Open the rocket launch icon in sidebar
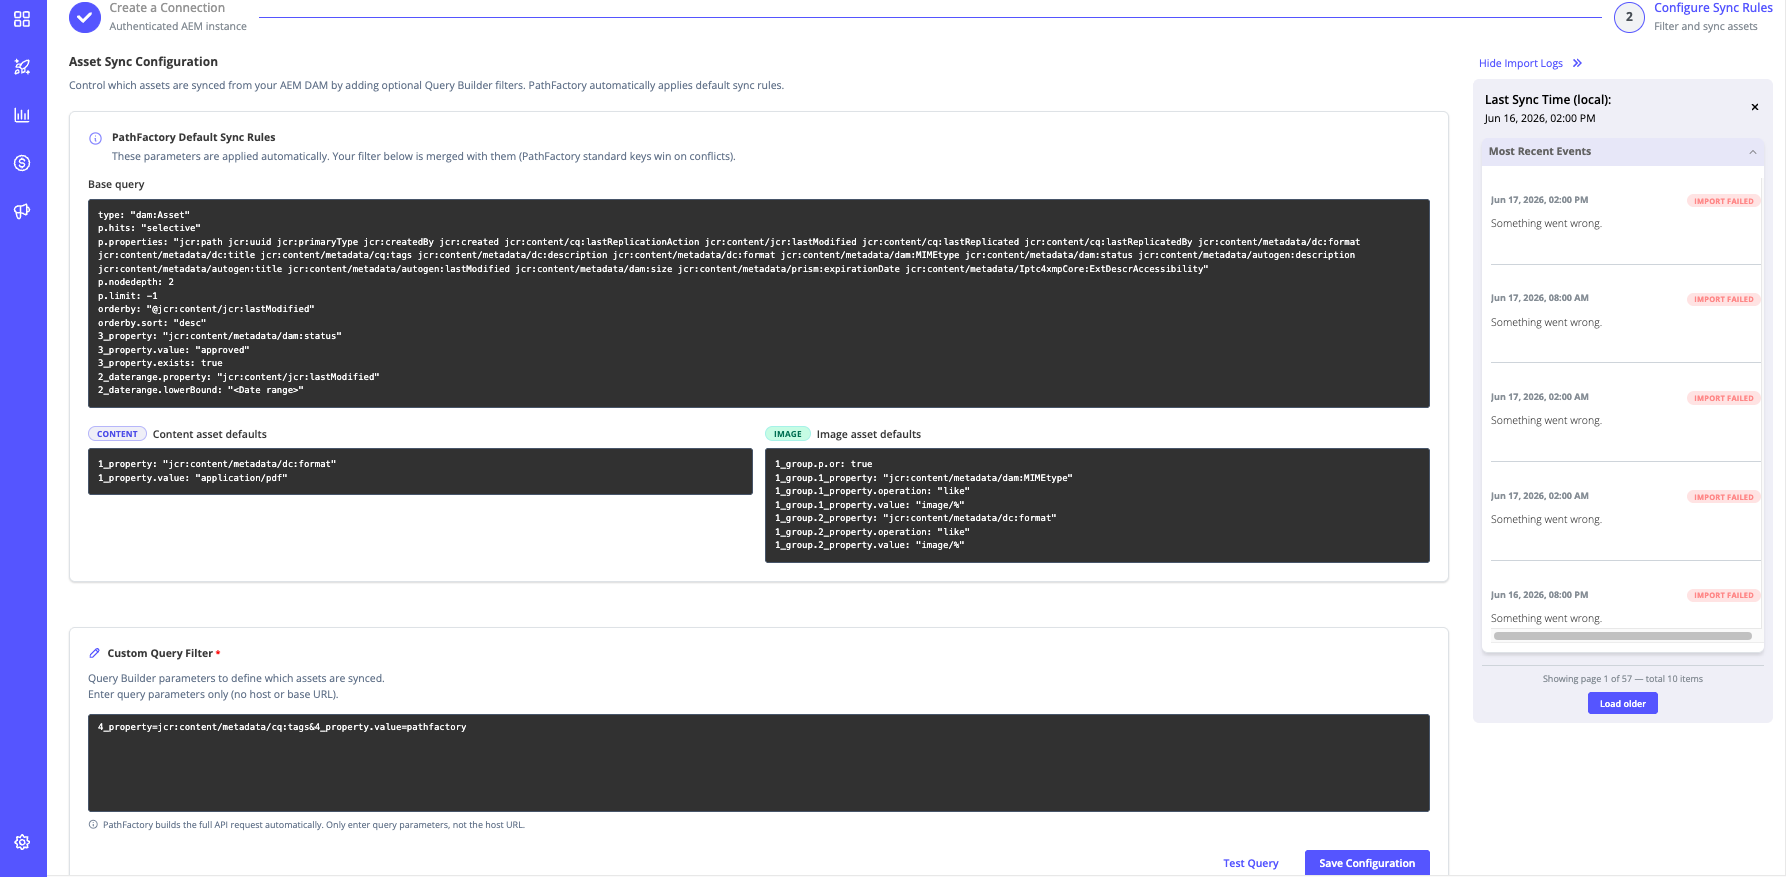 22,67
